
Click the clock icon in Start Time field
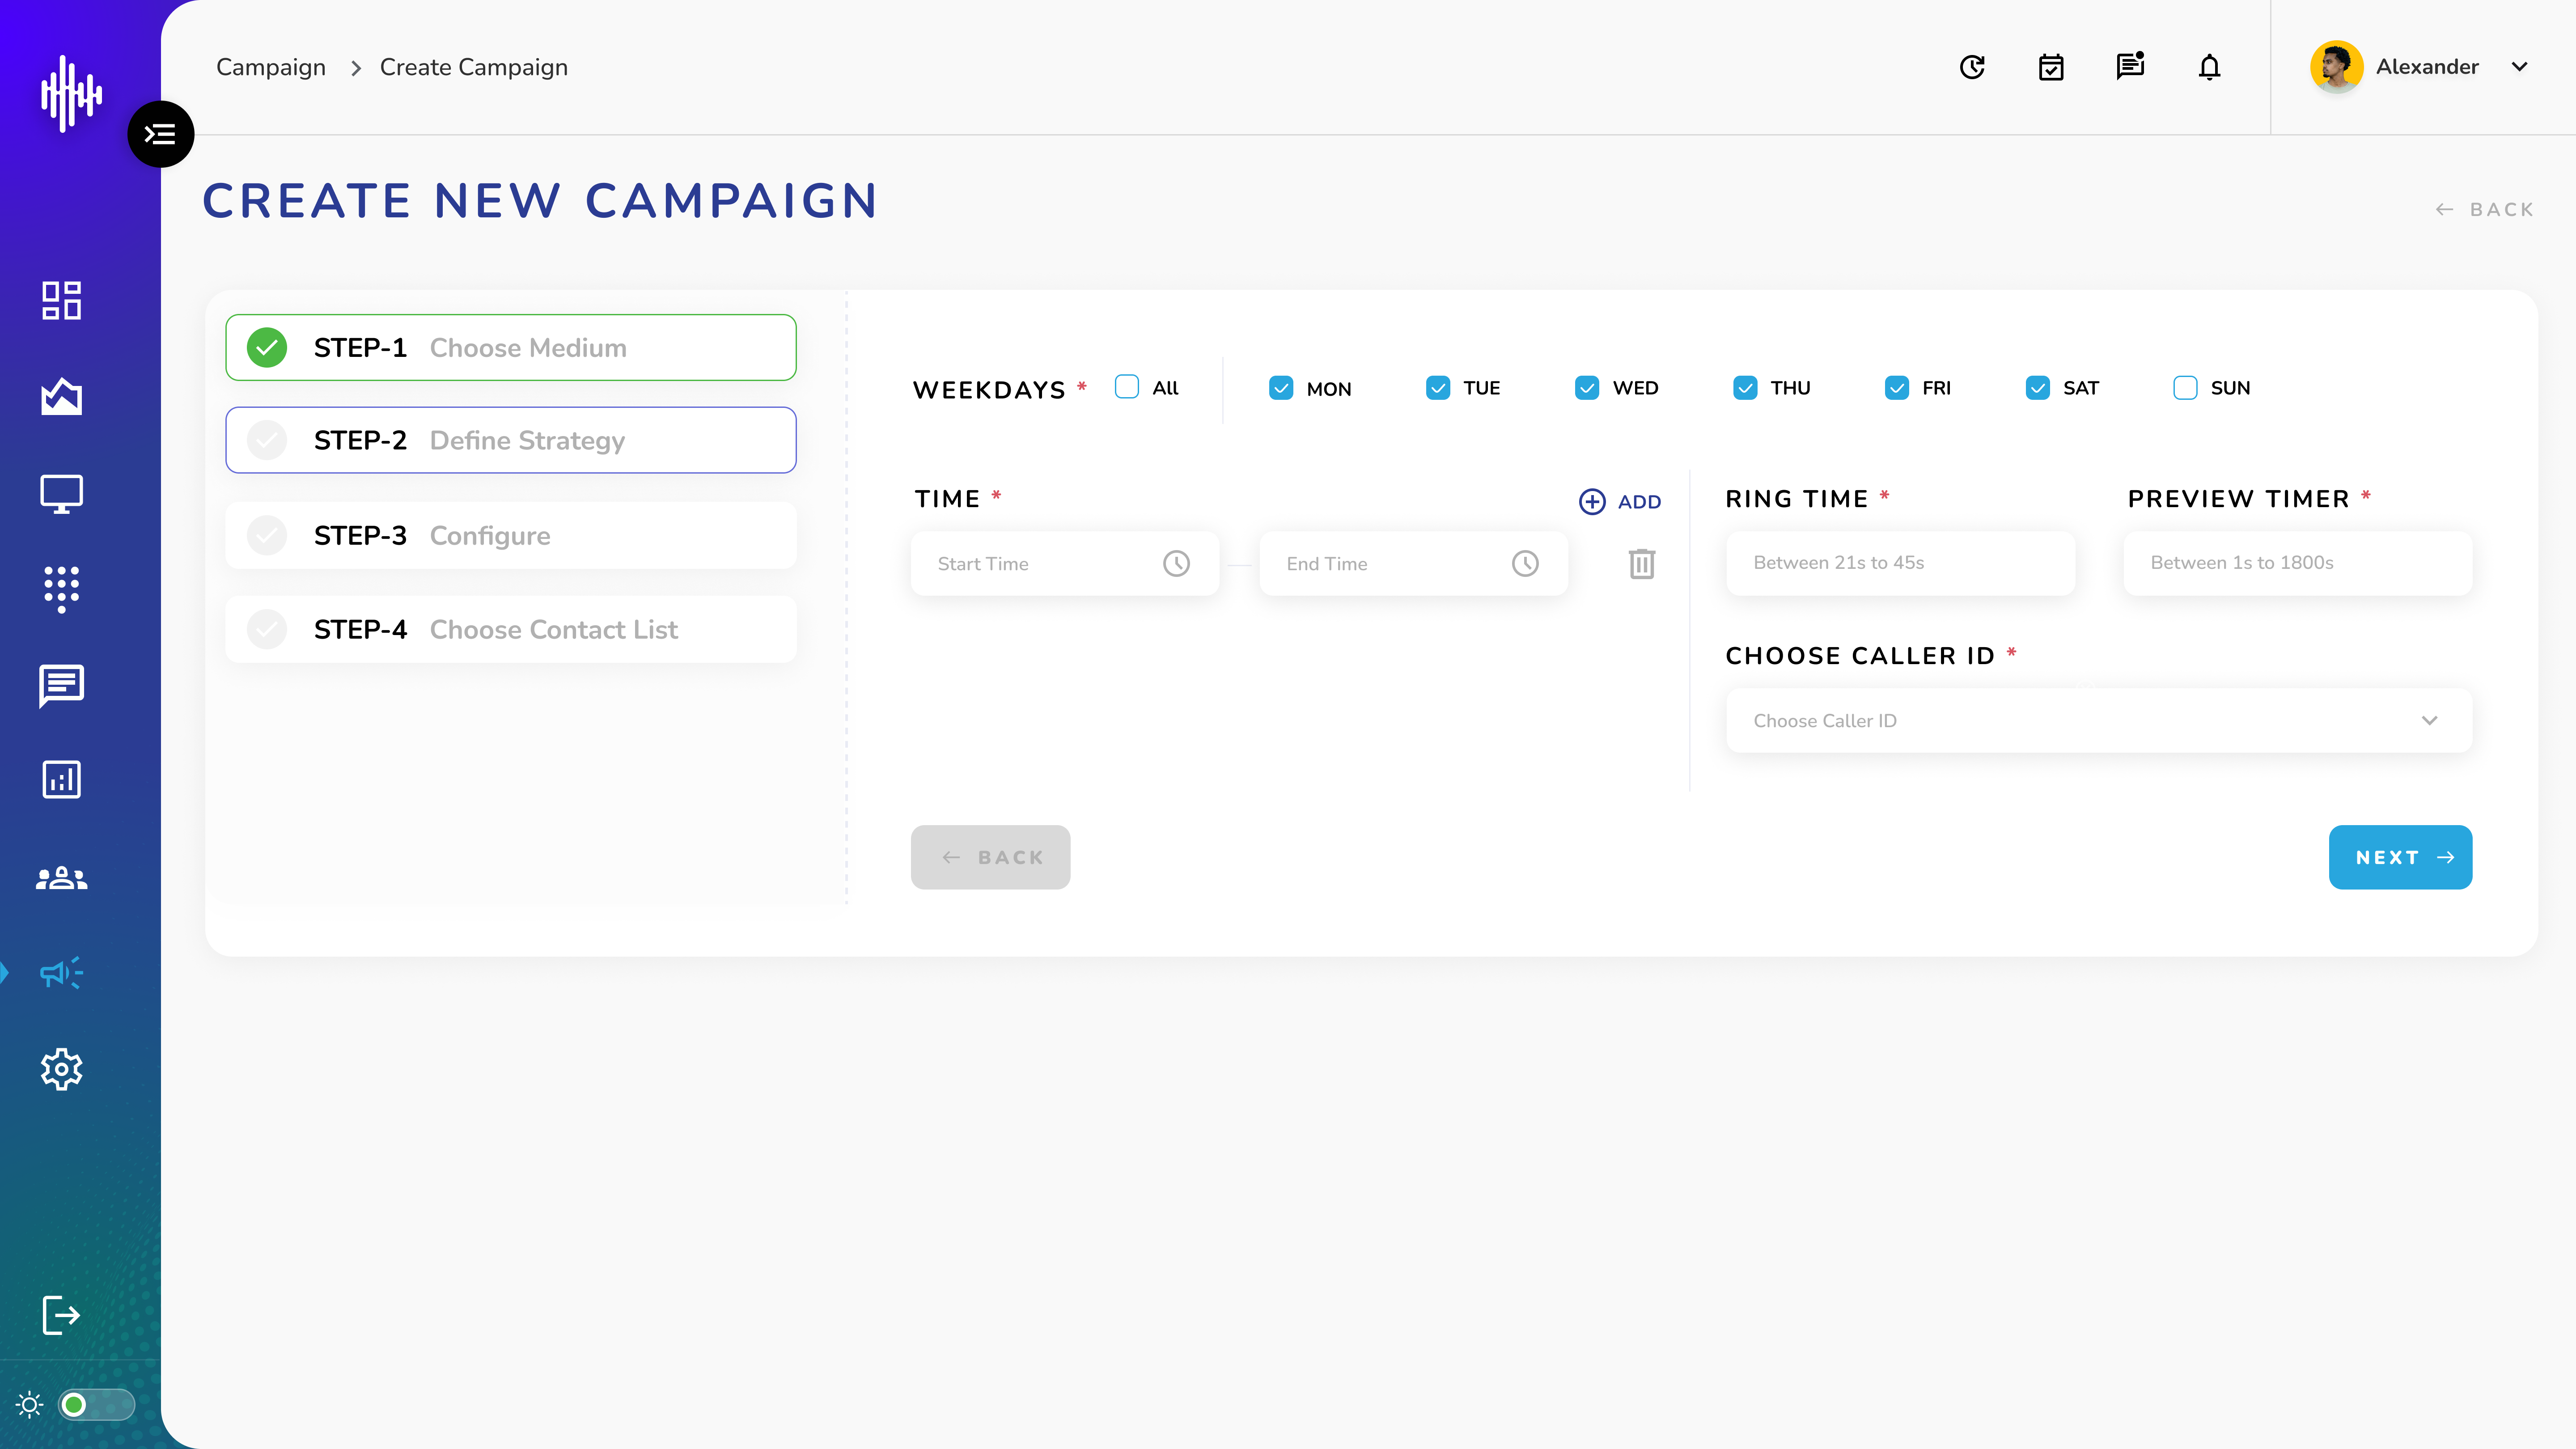point(1176,564)
